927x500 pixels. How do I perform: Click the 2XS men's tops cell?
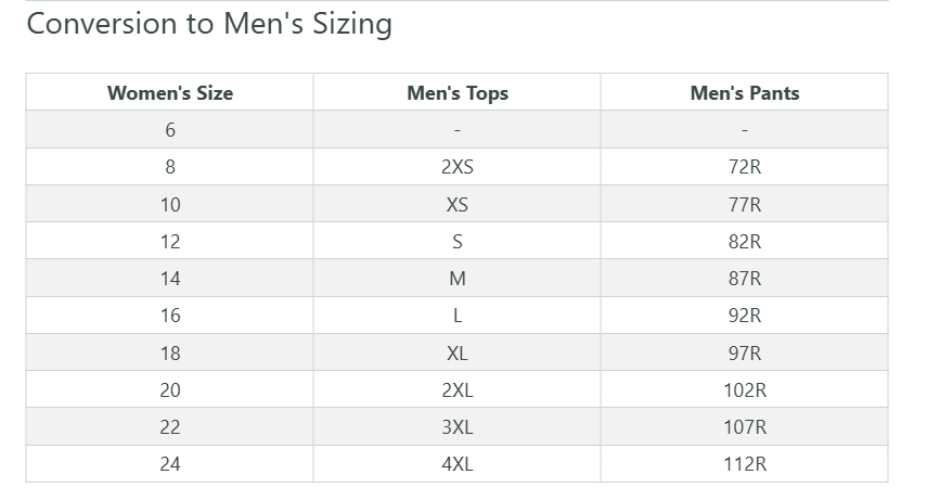tap(457, 168)
